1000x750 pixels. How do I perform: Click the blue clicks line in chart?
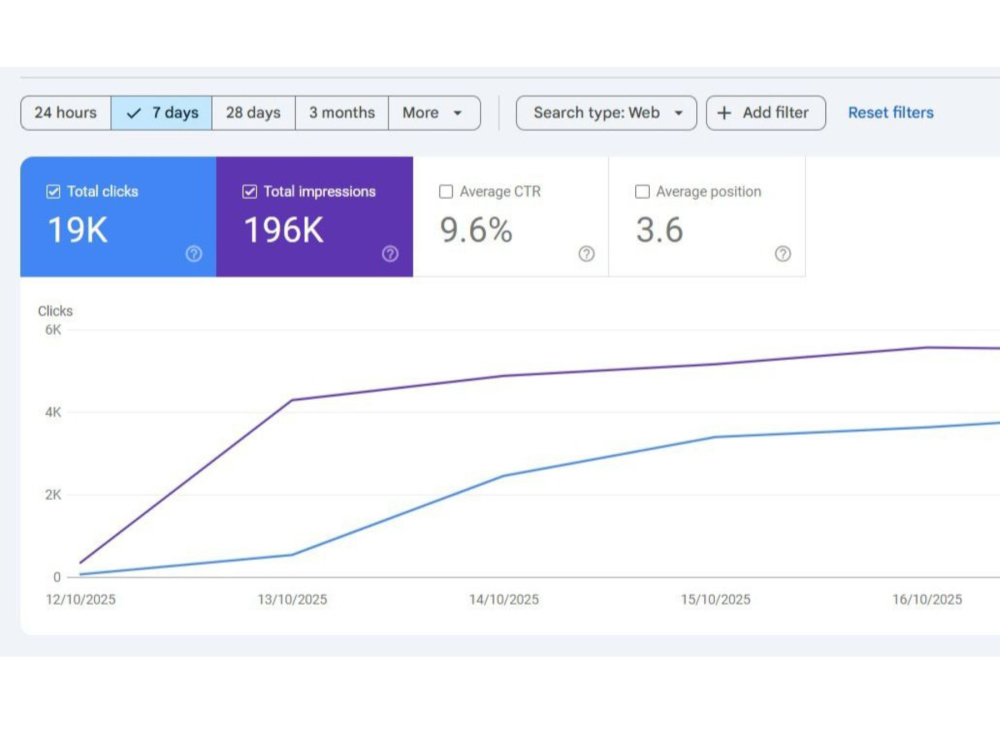click(504, 476)
